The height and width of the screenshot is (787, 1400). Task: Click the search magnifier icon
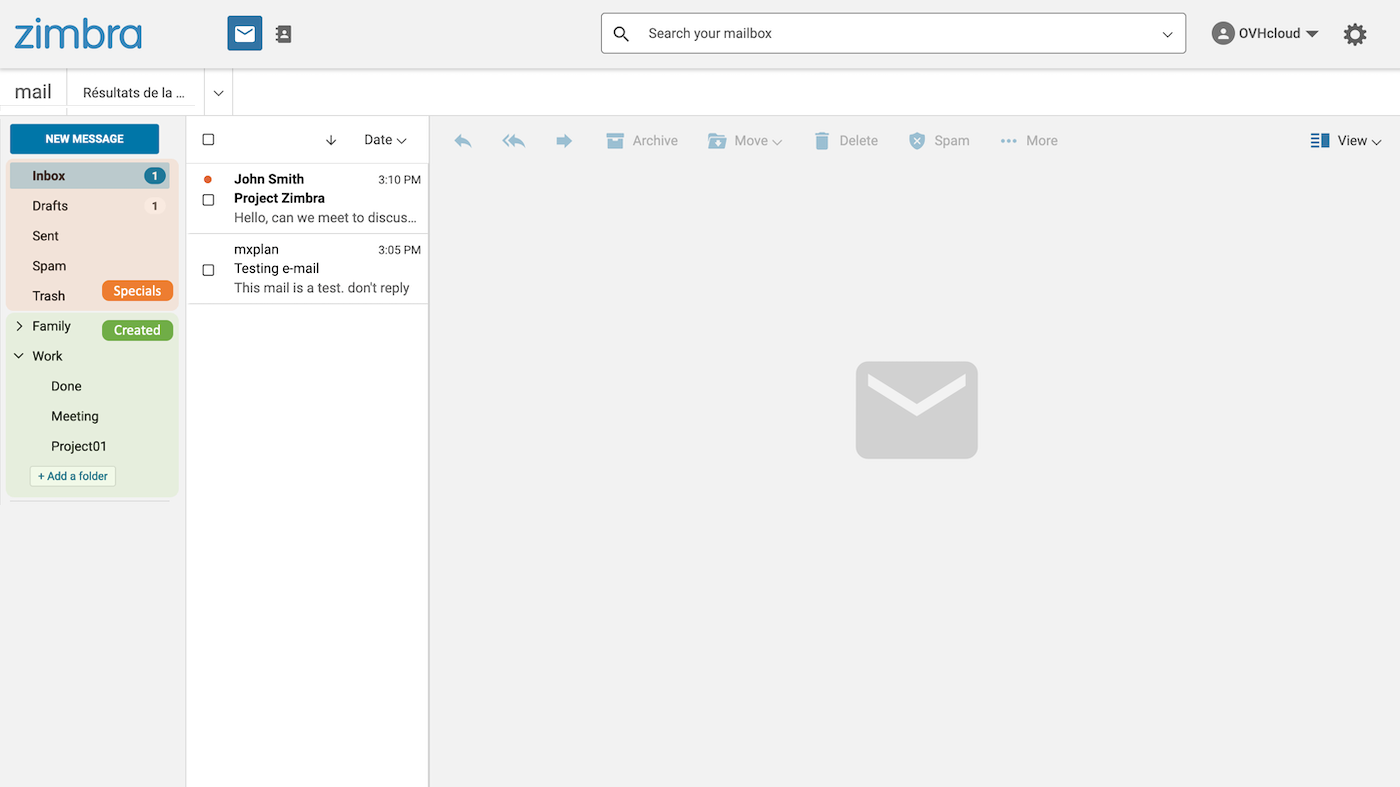click(621, 34)
